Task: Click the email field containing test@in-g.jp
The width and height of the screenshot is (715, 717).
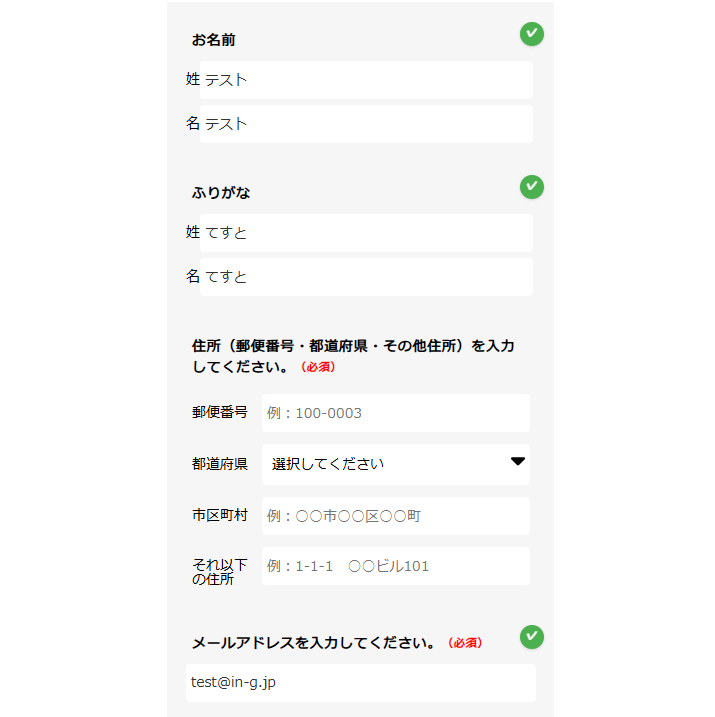Action: click(x=360, y=683)
